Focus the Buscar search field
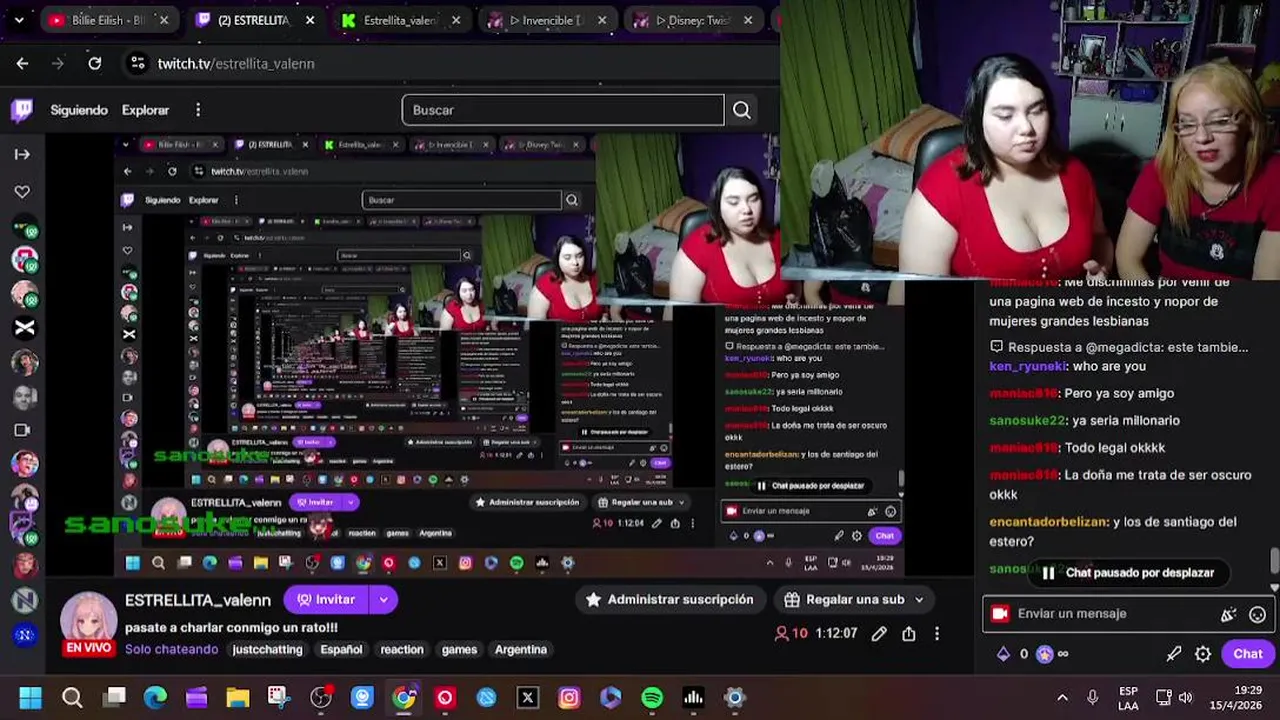1280x720 pixels. click(x=563, y=110)
